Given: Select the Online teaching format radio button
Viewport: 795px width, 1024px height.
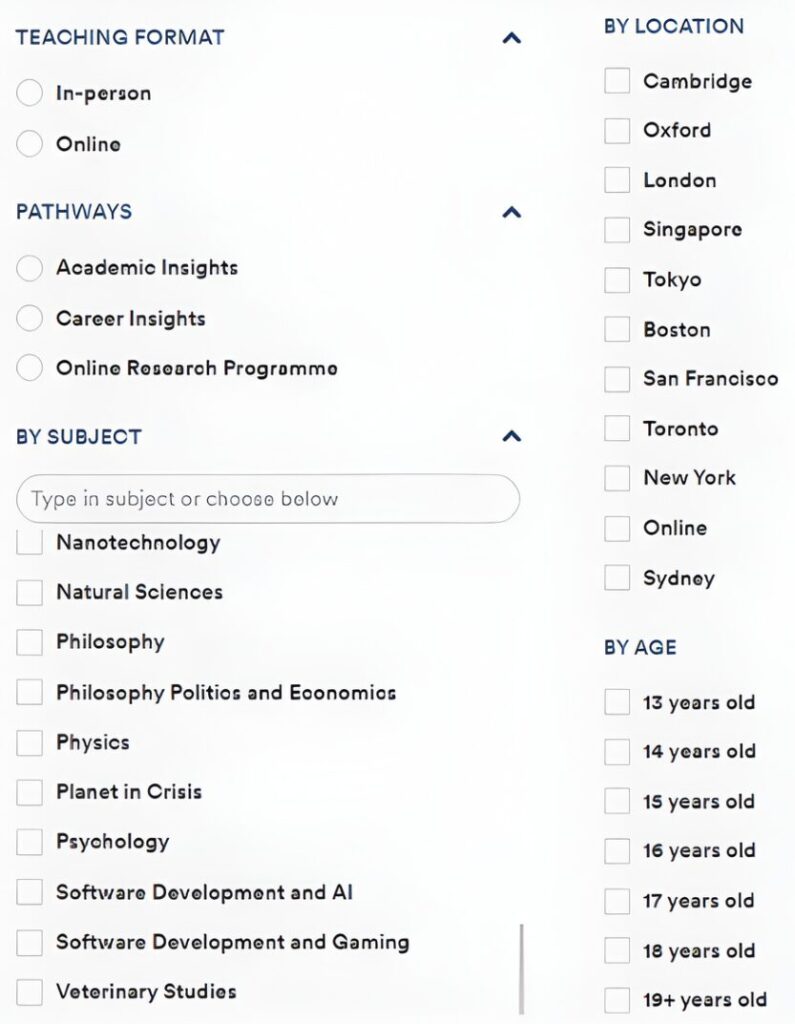Looking at the screenshot, I should [30, 144].
